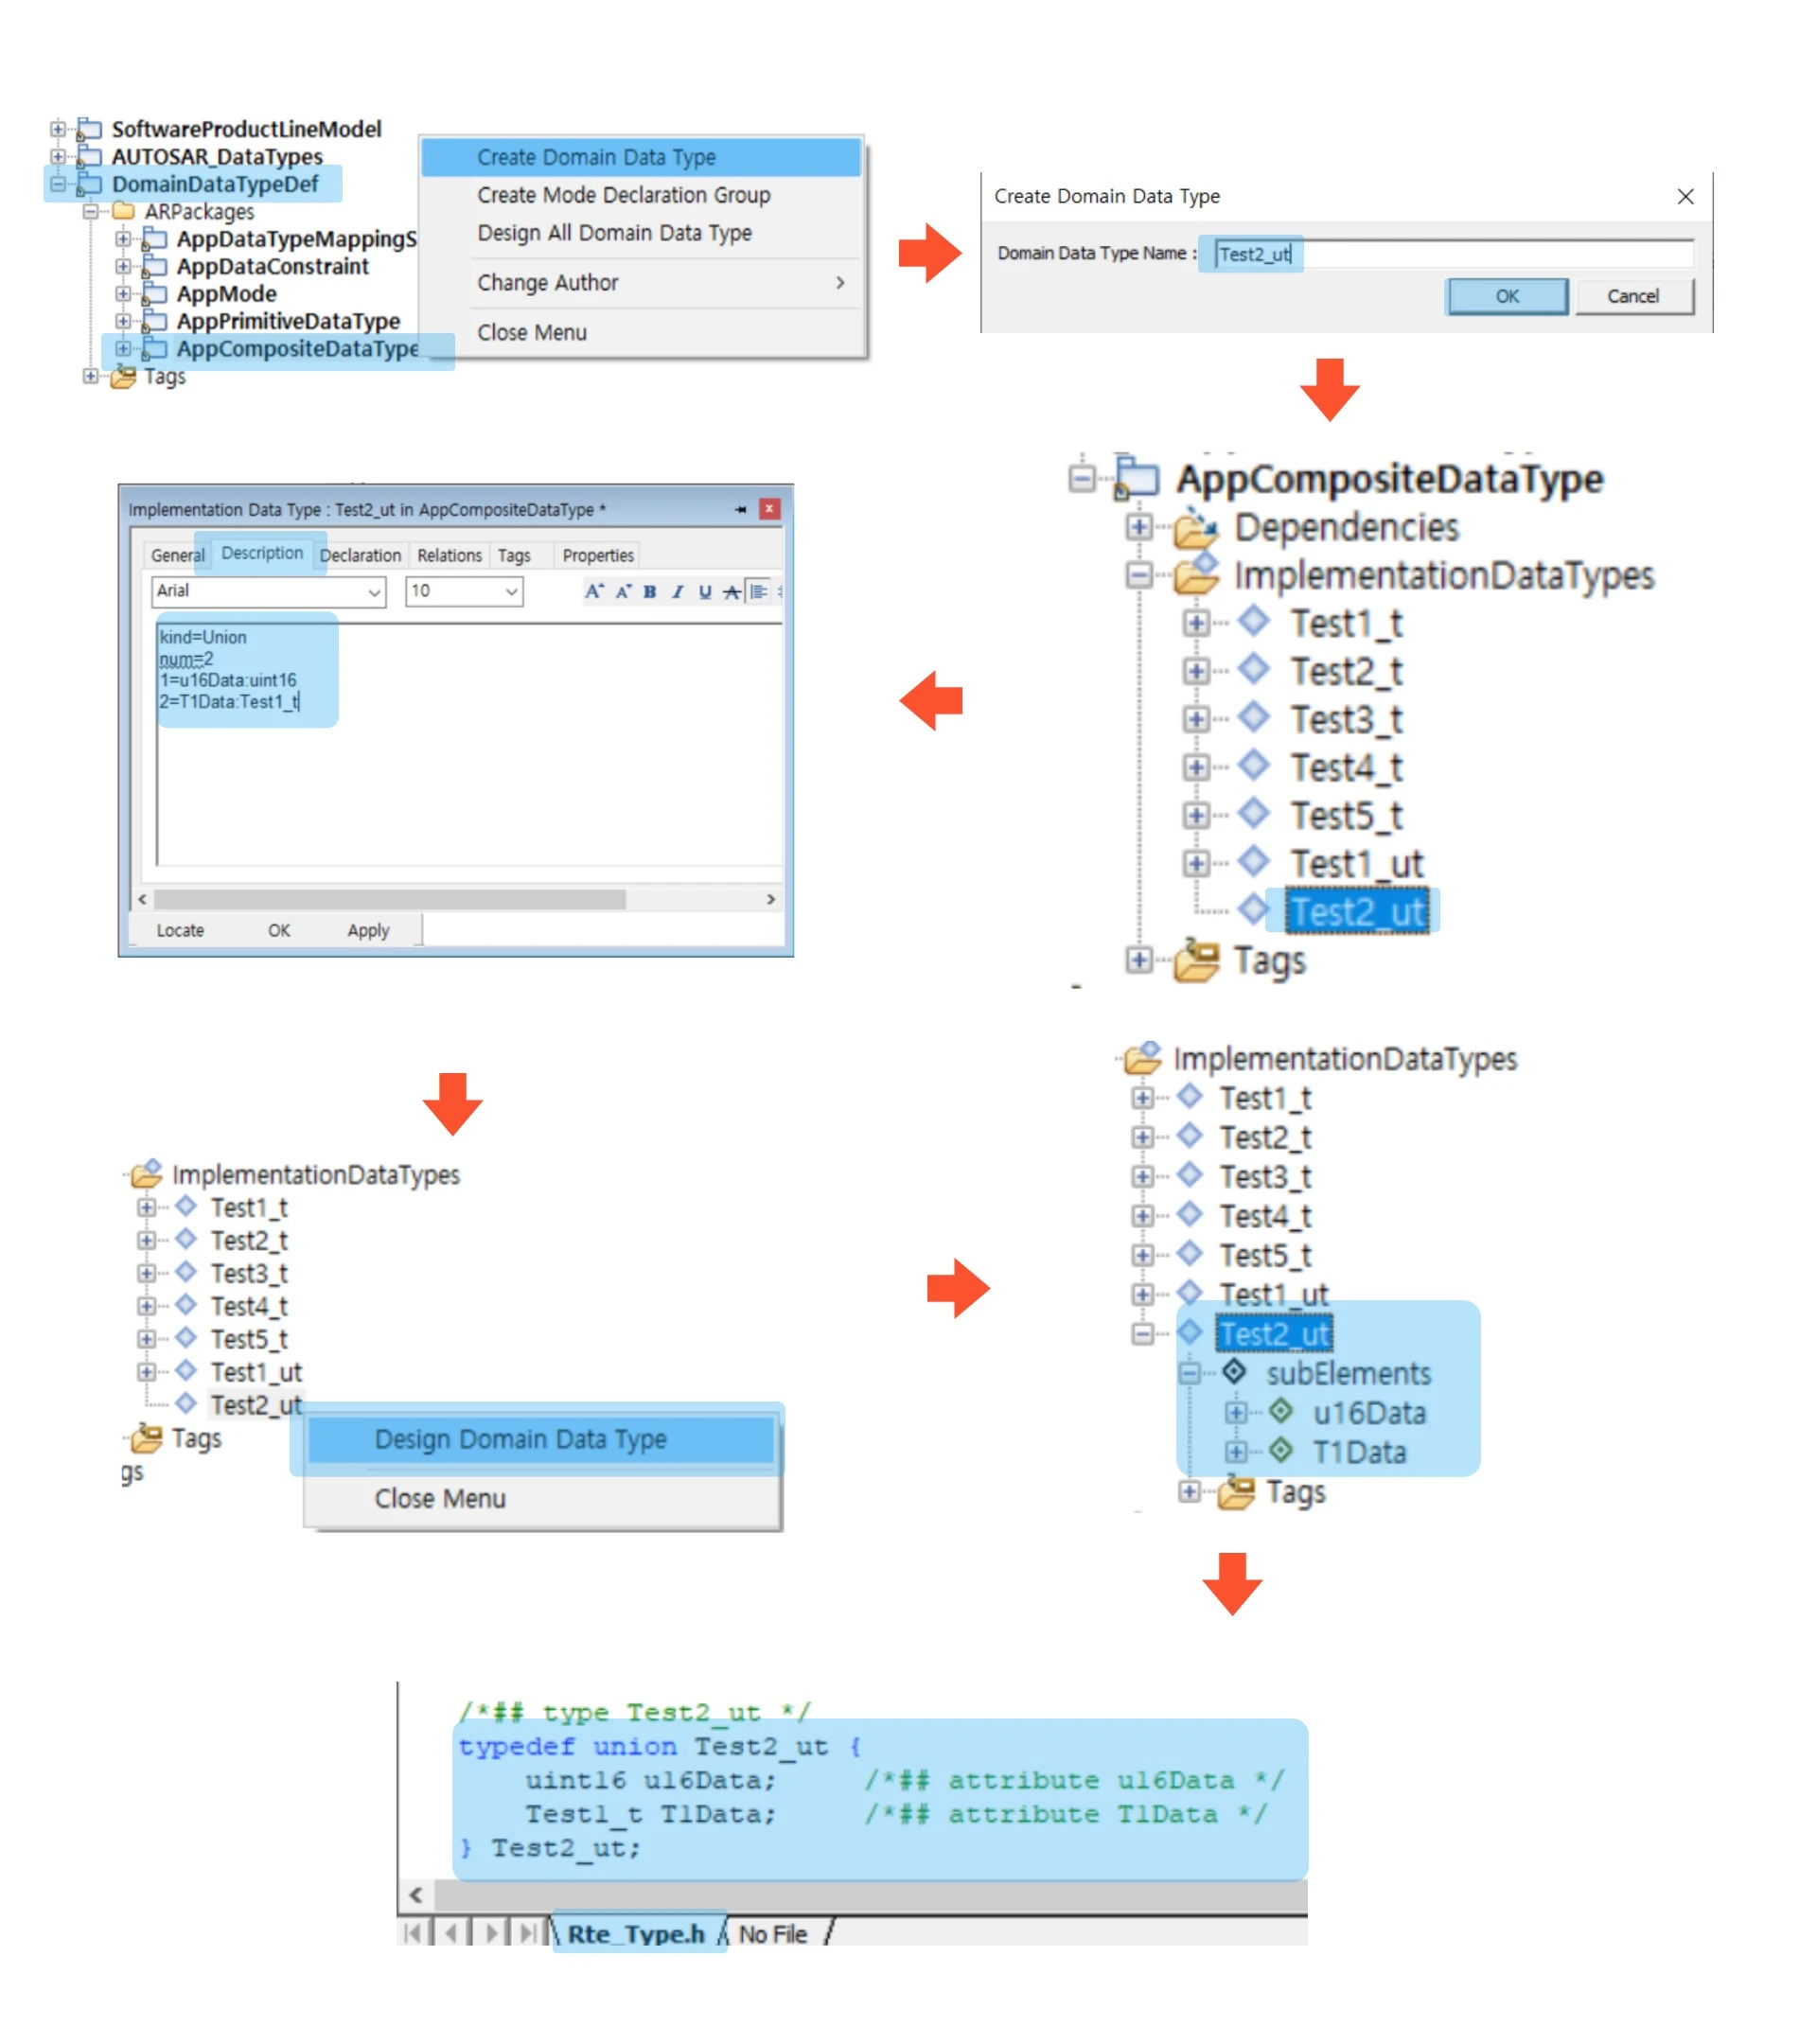1817x2044 pixels.
Task: Collapse ImplementationDataTypes in the tree containing Dependencies
Action: [x=1138, y=575]
